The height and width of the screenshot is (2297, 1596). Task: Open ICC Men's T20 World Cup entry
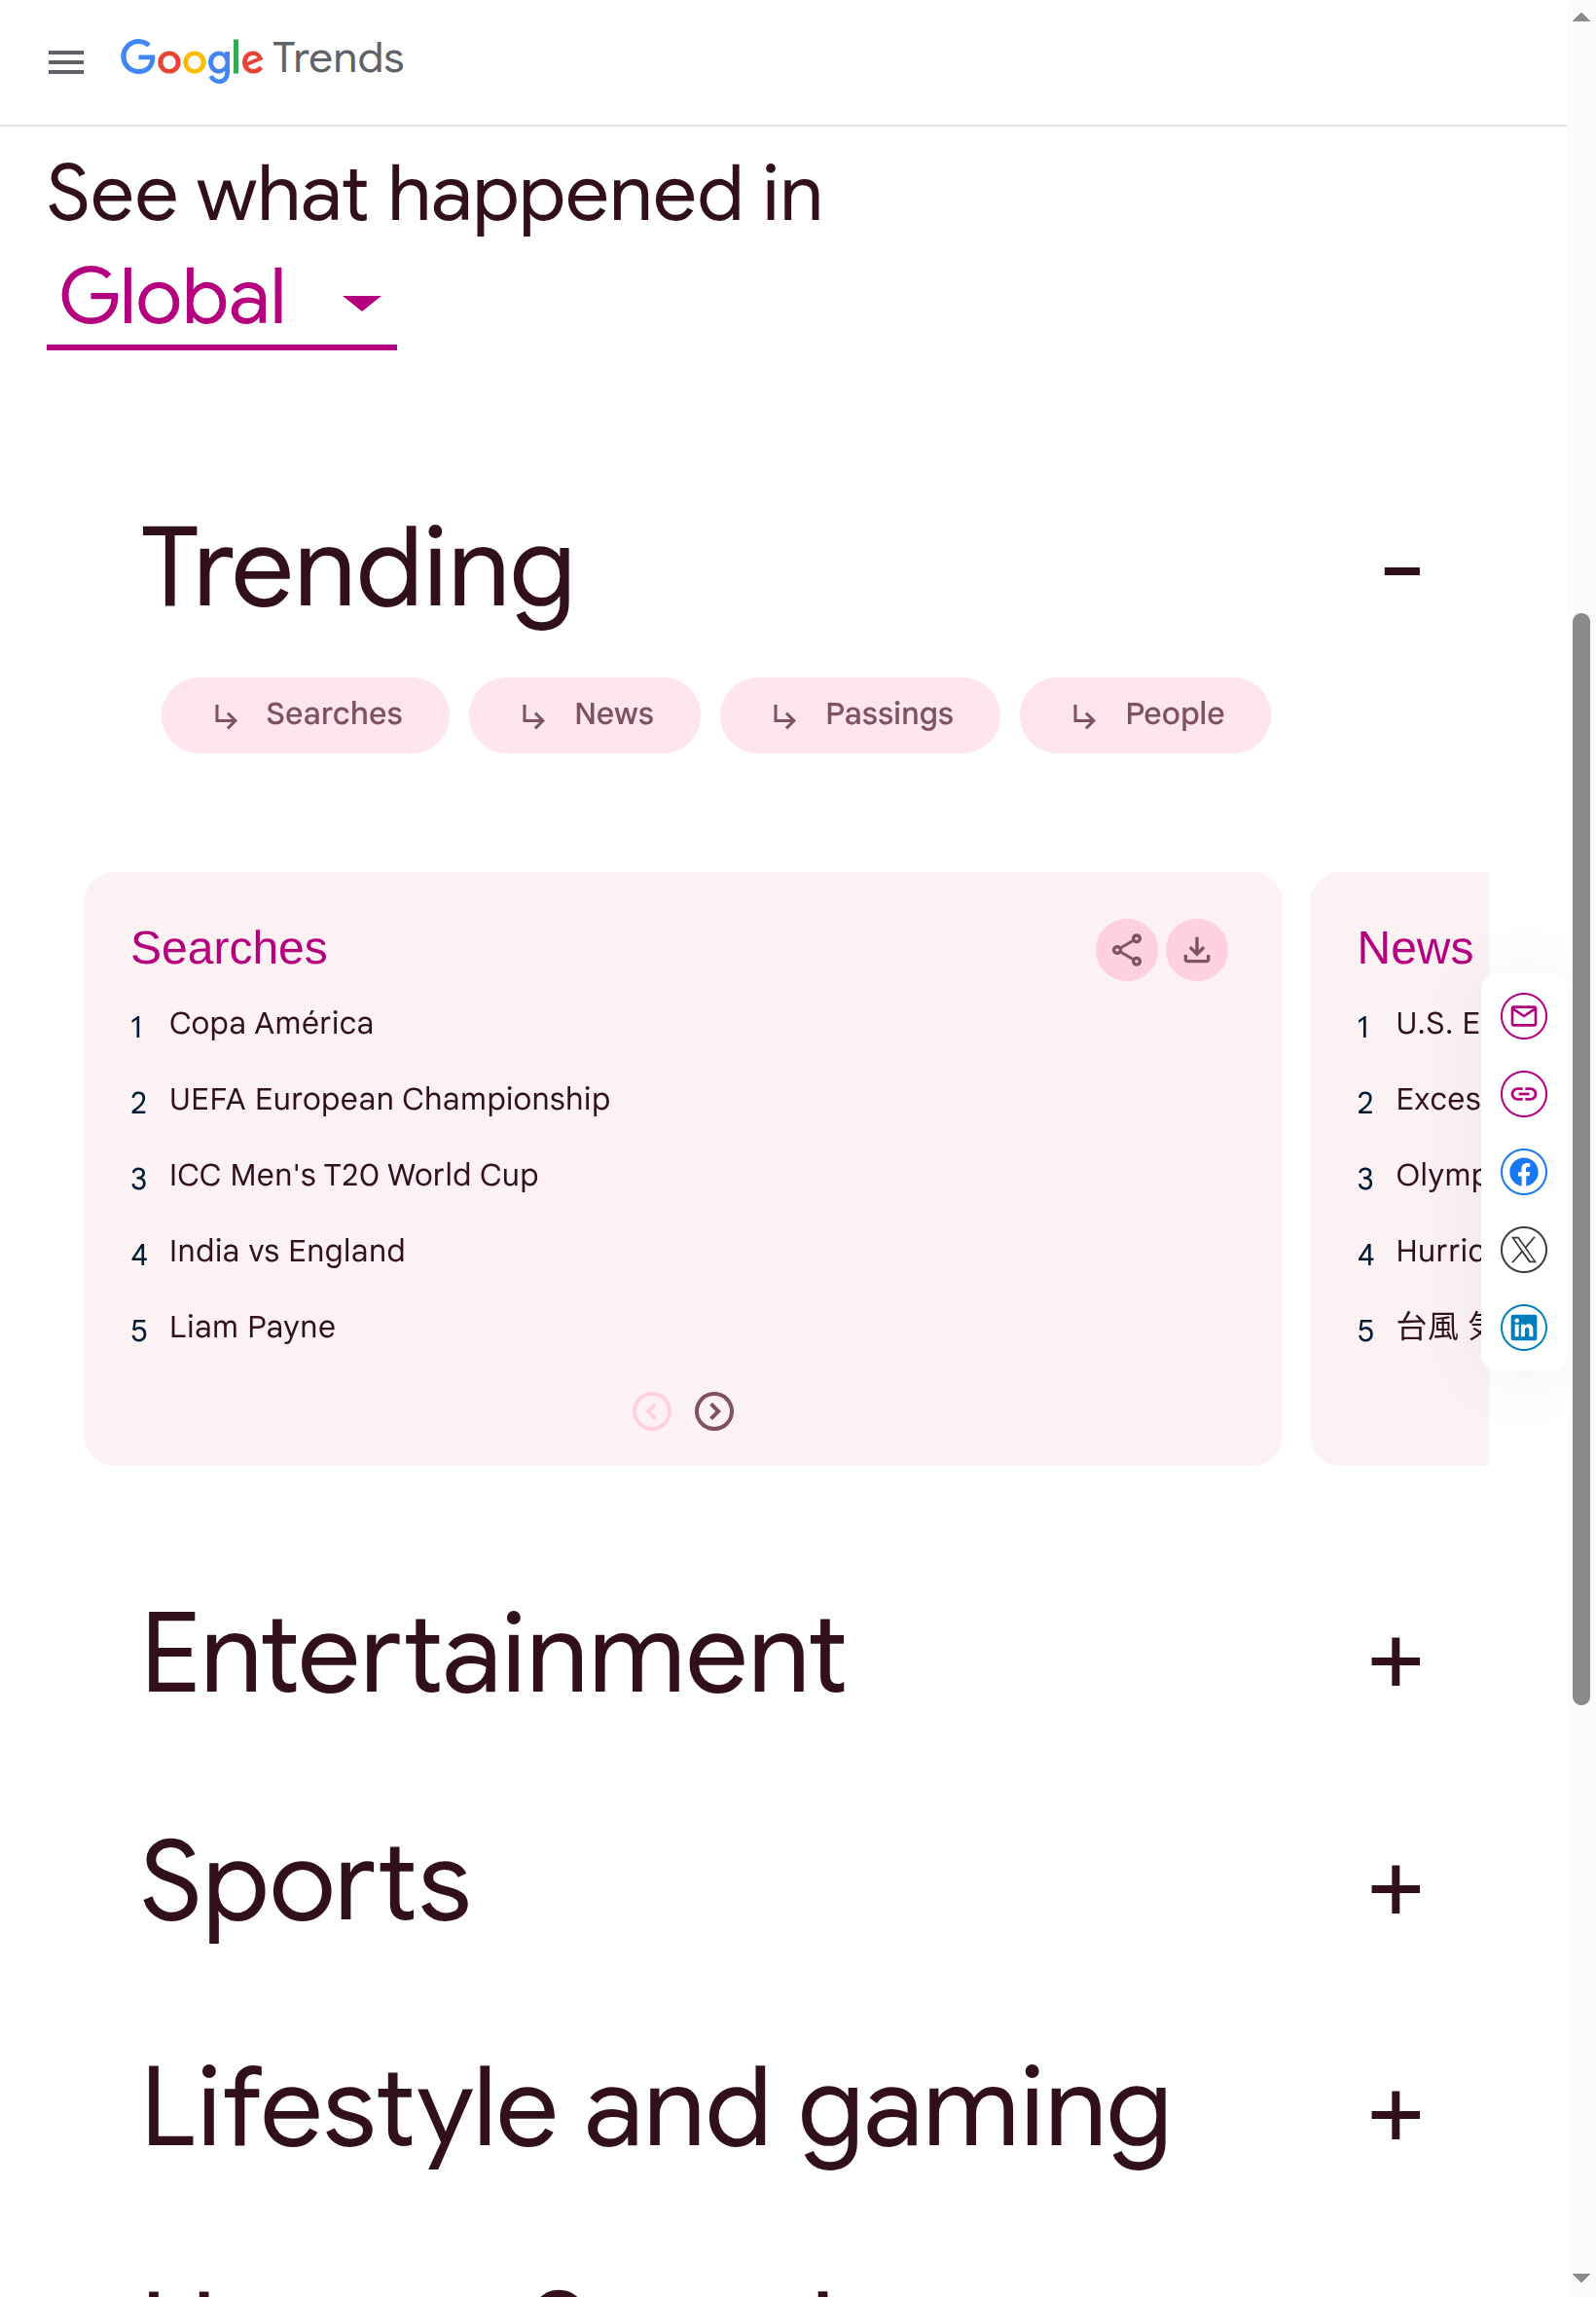point(353,1175)
